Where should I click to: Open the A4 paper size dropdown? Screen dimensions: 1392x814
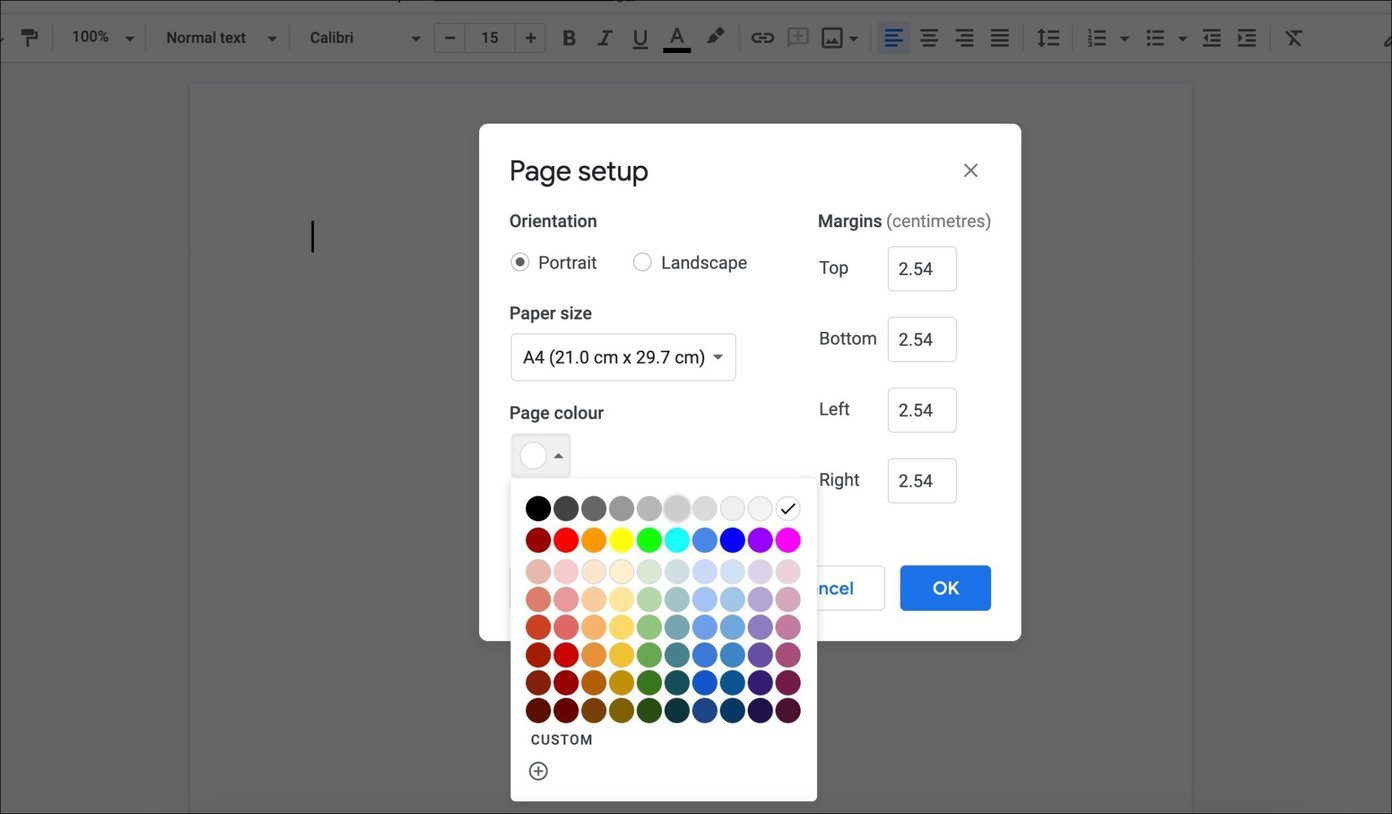point(623,357)
